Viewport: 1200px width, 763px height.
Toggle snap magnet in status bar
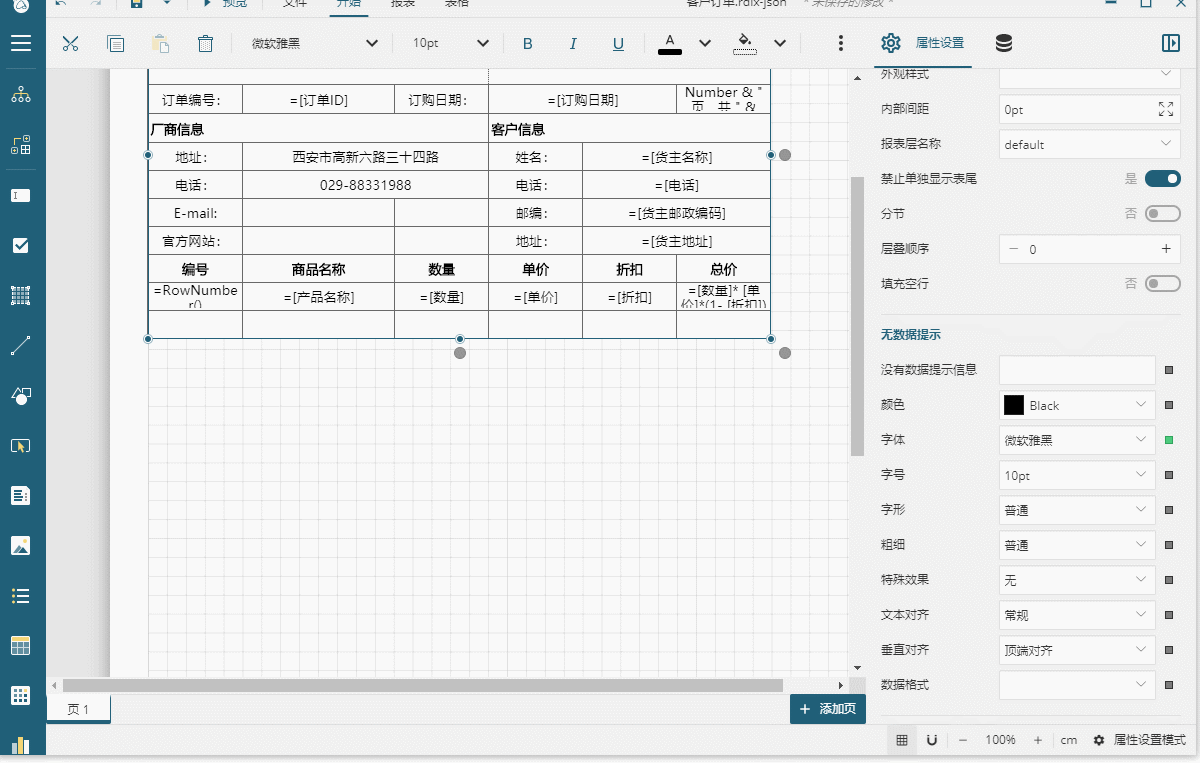tap(931, 740)
